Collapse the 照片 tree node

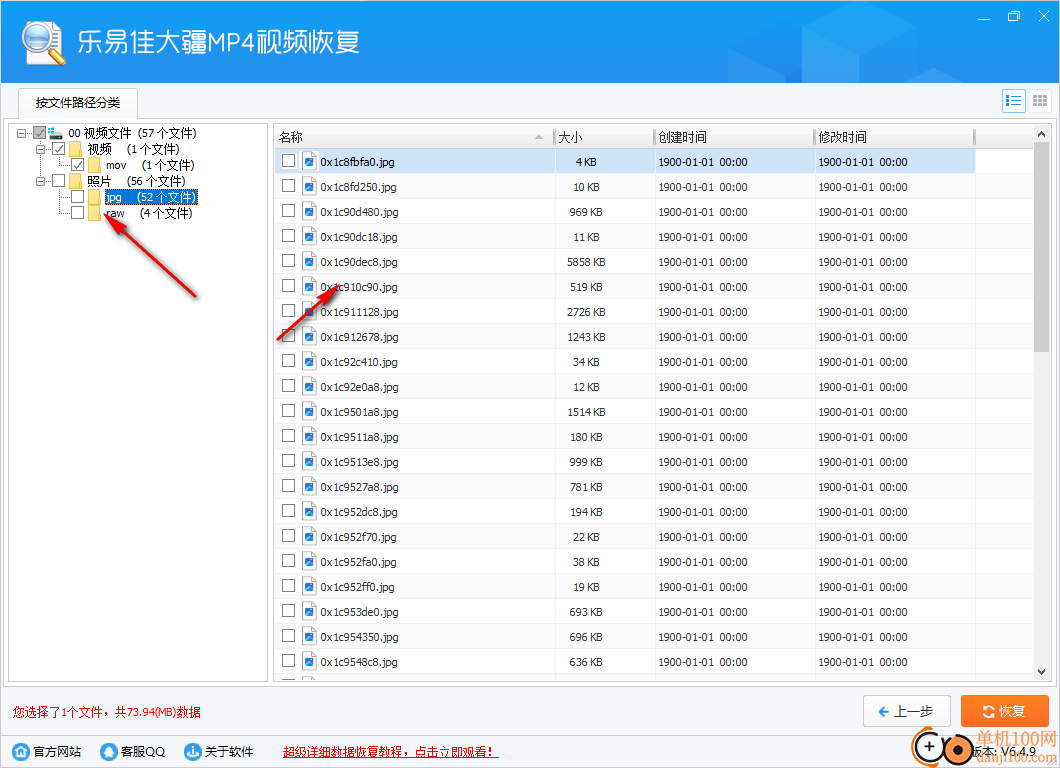[x=41, y=181]
